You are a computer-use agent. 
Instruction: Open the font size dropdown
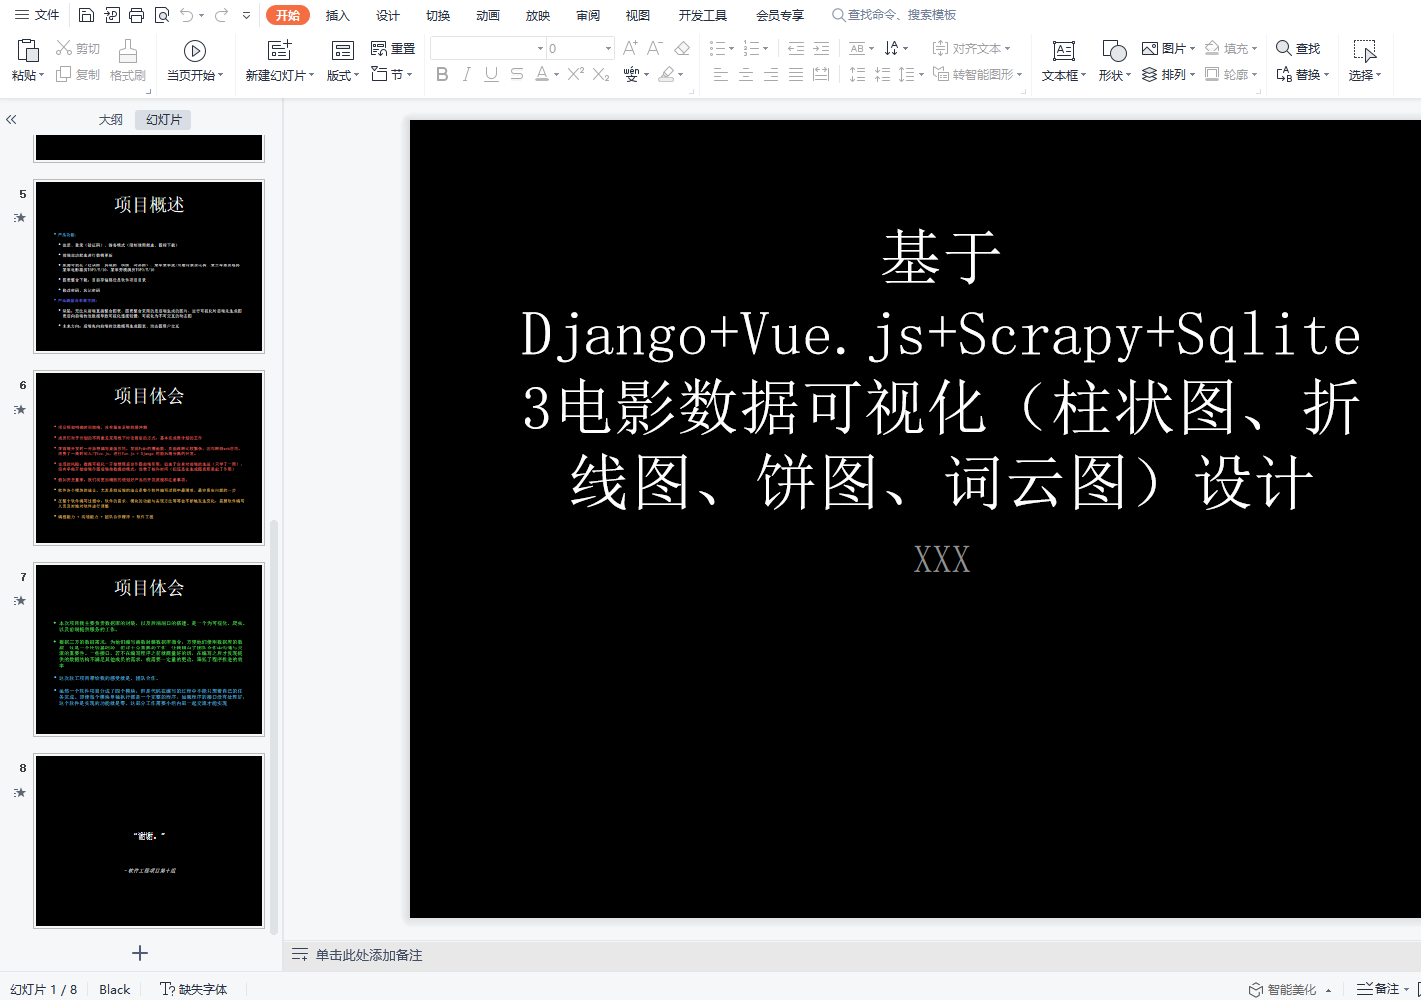click(608, 48)
